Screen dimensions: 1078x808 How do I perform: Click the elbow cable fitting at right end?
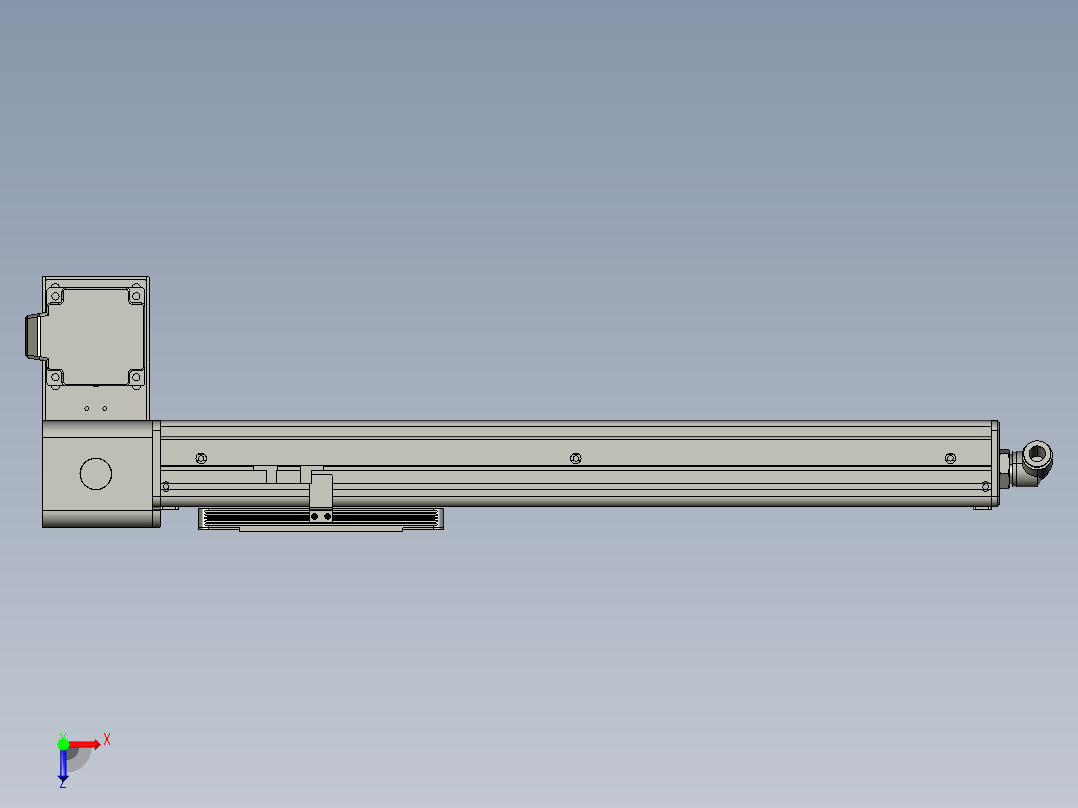(x=1034, y=463)
